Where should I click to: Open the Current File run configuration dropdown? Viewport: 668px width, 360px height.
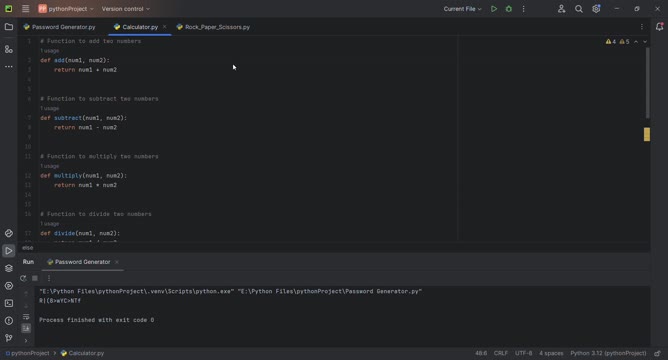[x=462, y=9]
